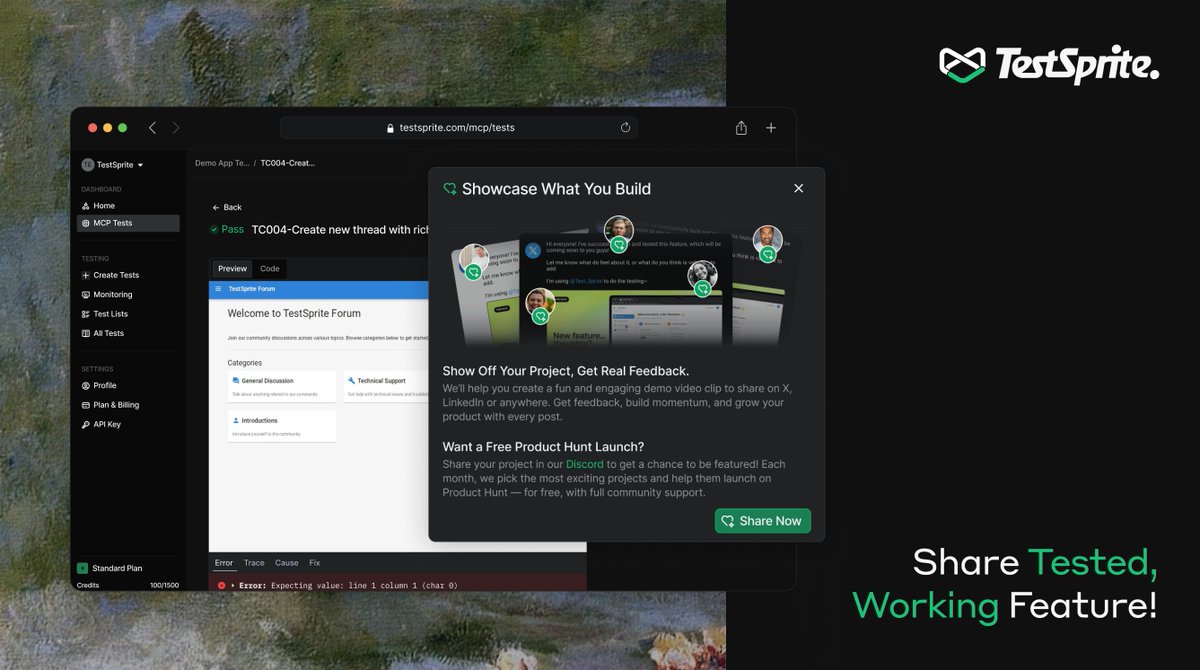
Task: Click the Share Now button
Action: (x=763, y=521)
